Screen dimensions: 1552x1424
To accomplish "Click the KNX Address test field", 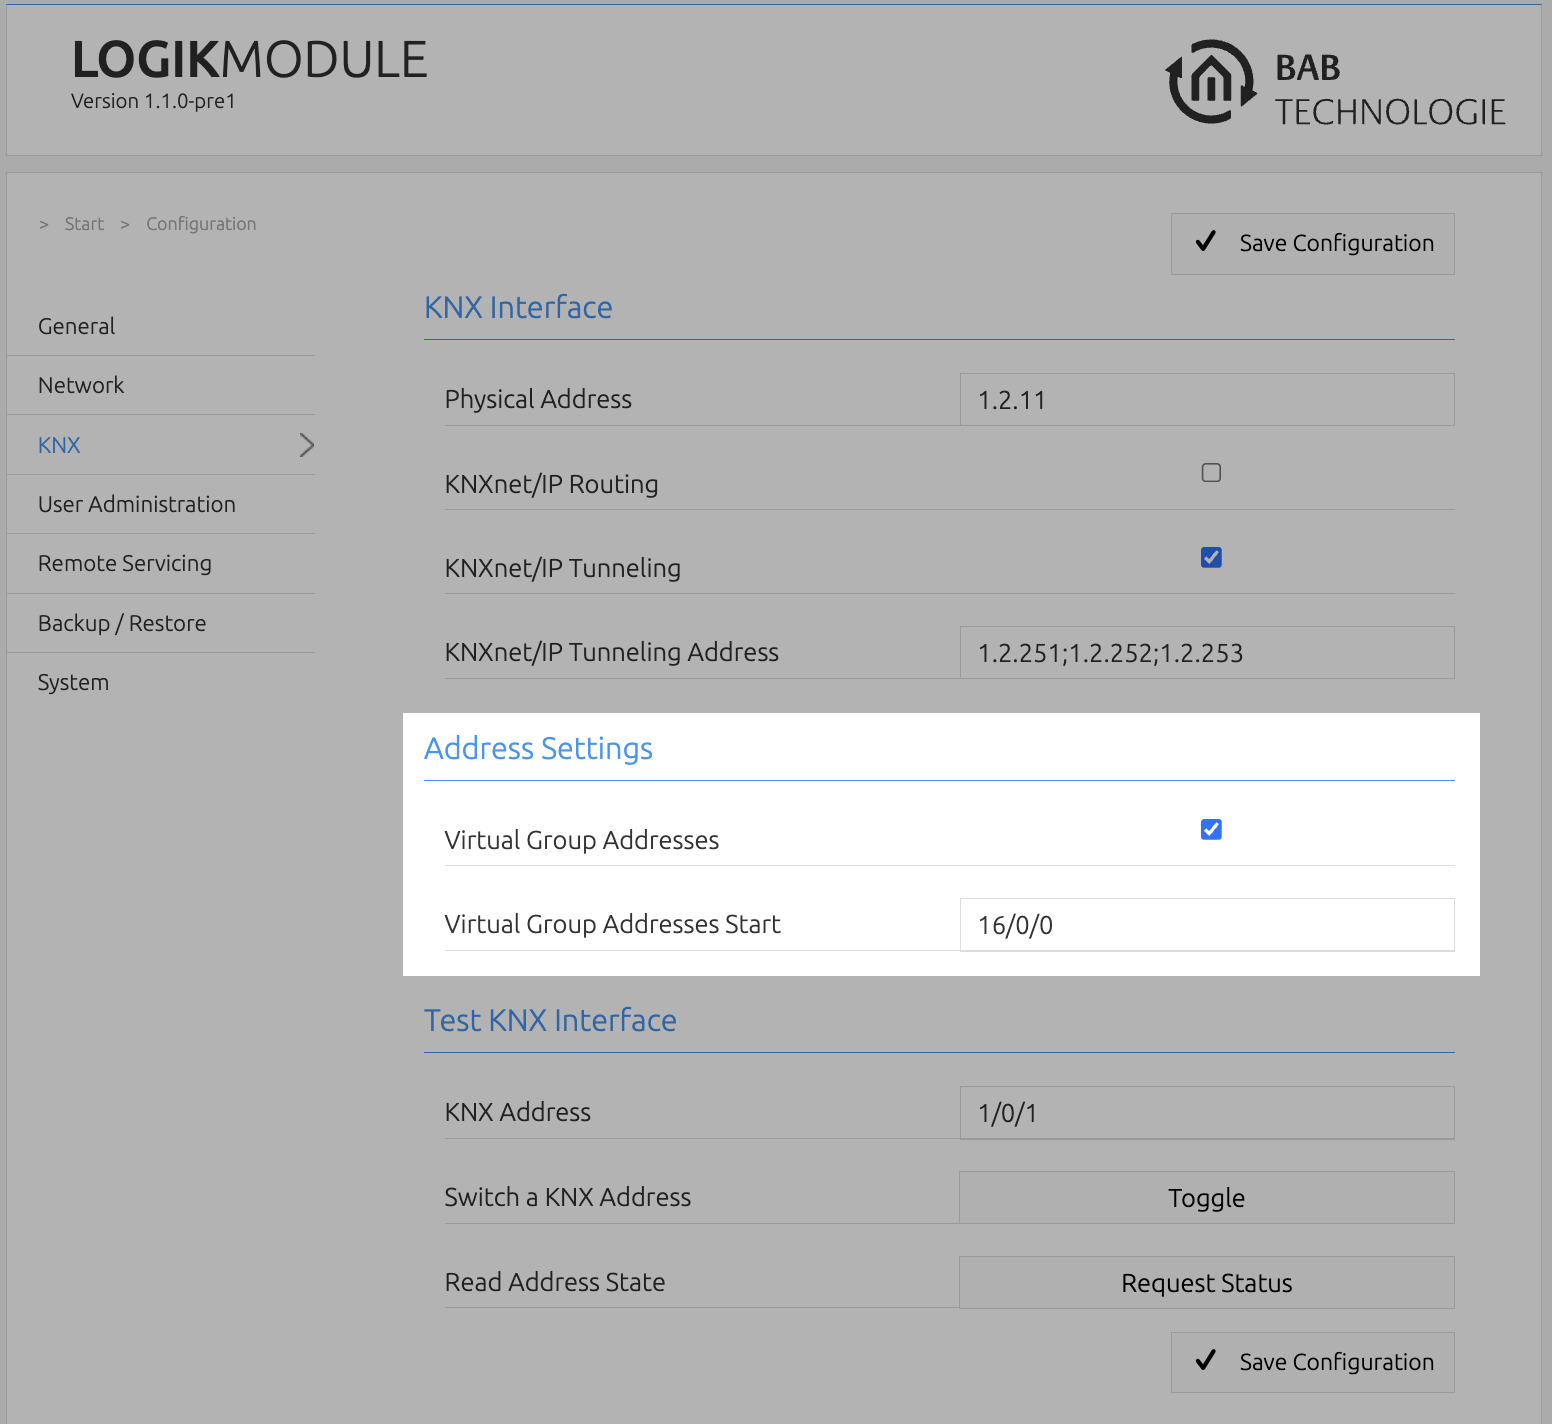I will (1207, 1113).
